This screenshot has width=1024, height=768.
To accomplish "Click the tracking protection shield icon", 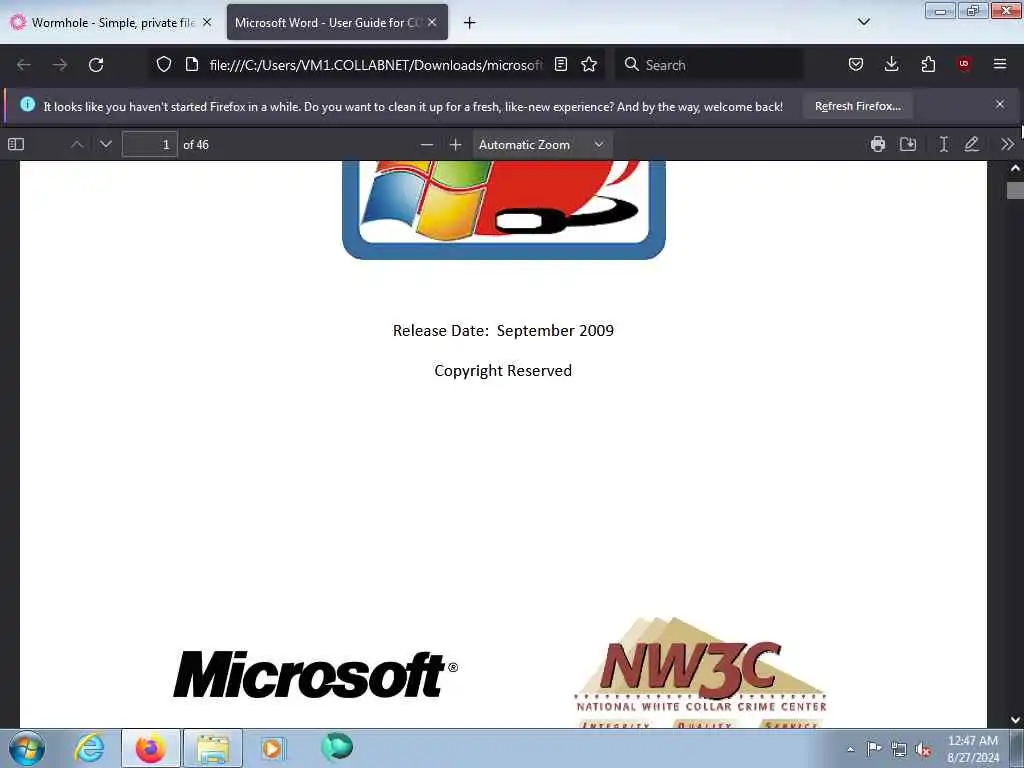I will 164,64.
